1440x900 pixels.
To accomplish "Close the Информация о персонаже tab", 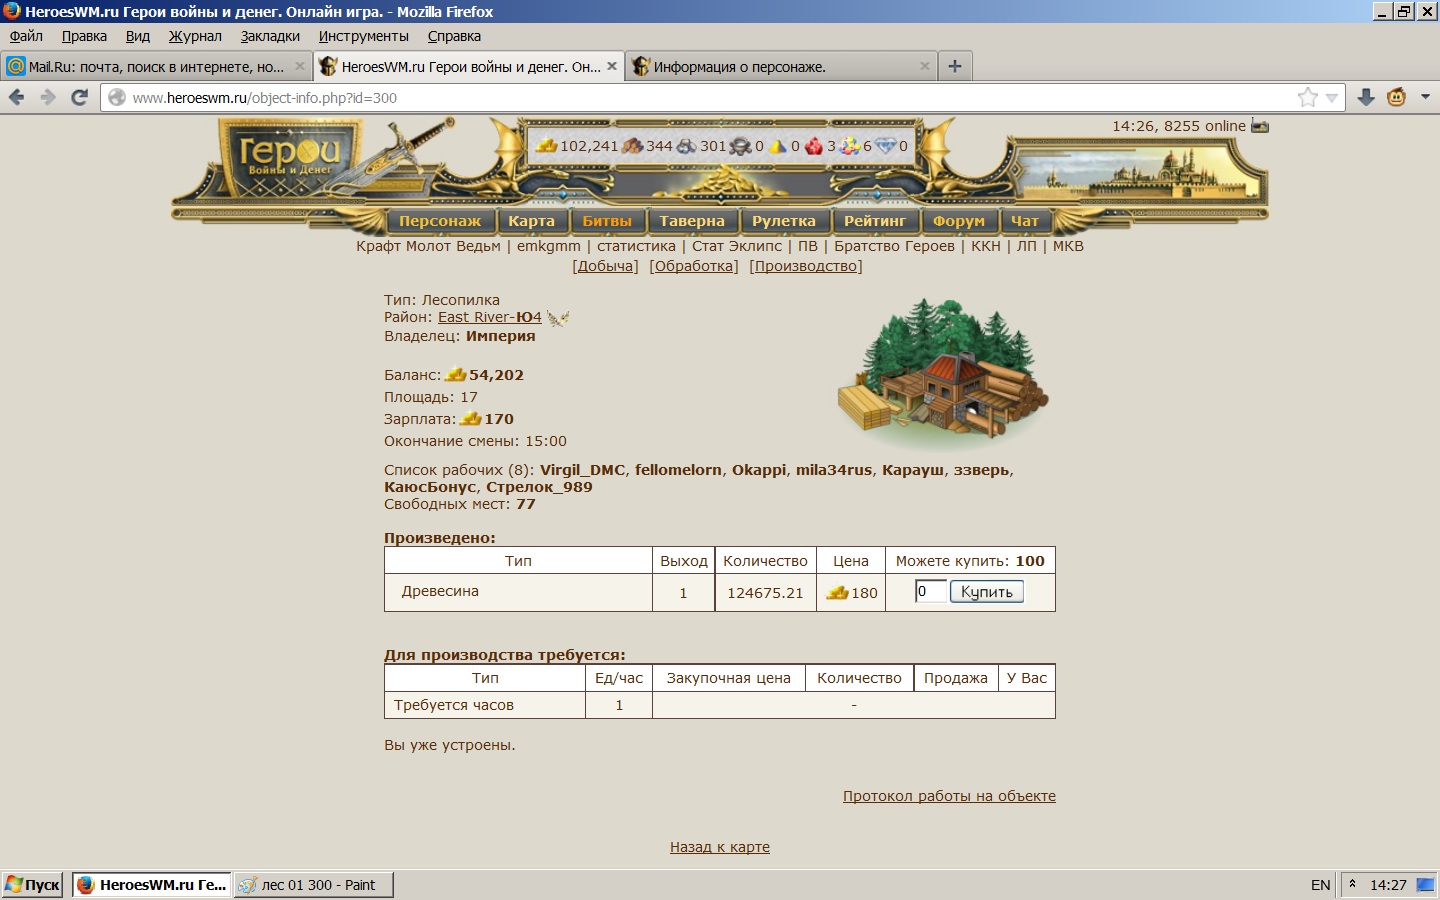I will point(924,66).
